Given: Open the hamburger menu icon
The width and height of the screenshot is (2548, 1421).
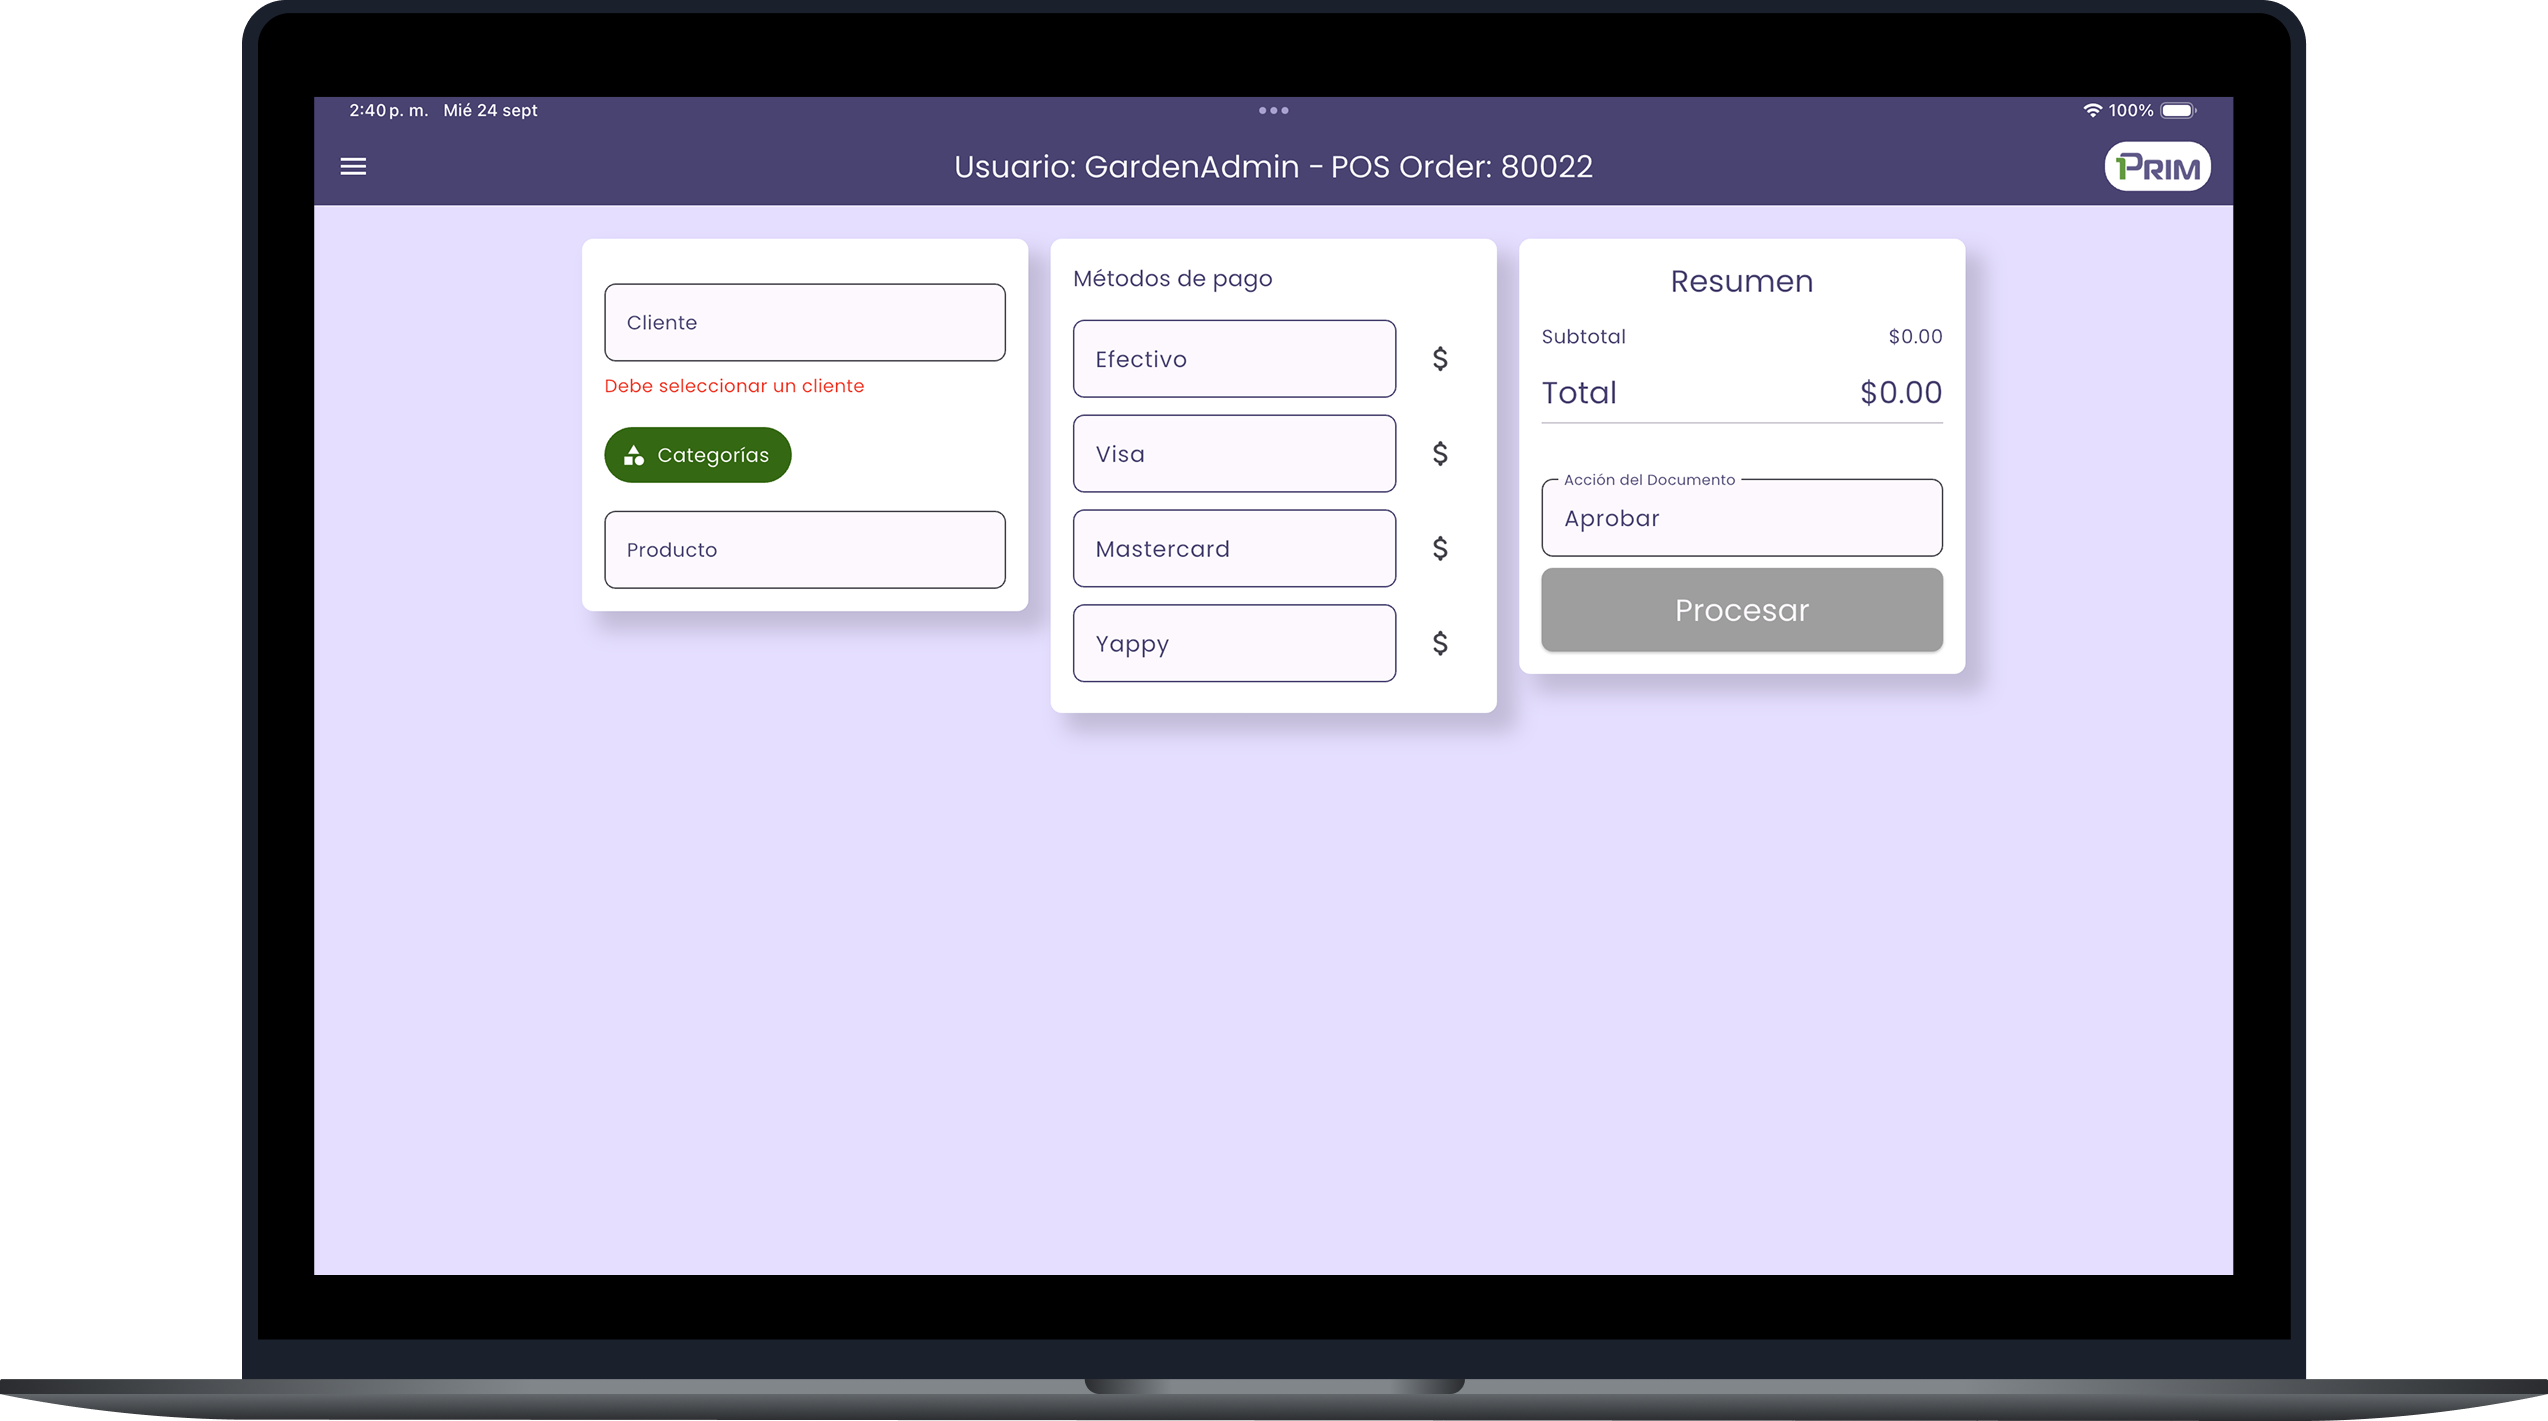Looking at the screenshot, I should point(353,167).
